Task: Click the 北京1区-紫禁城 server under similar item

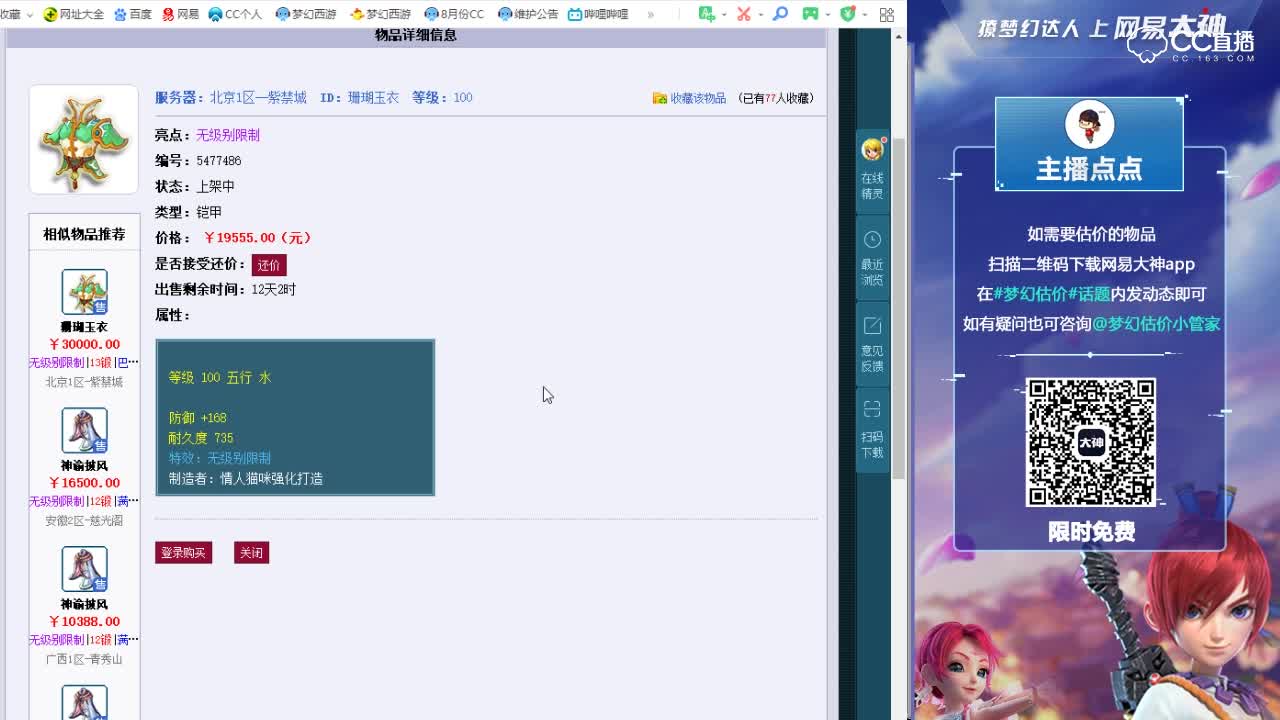Action: [x=84, y=382]
